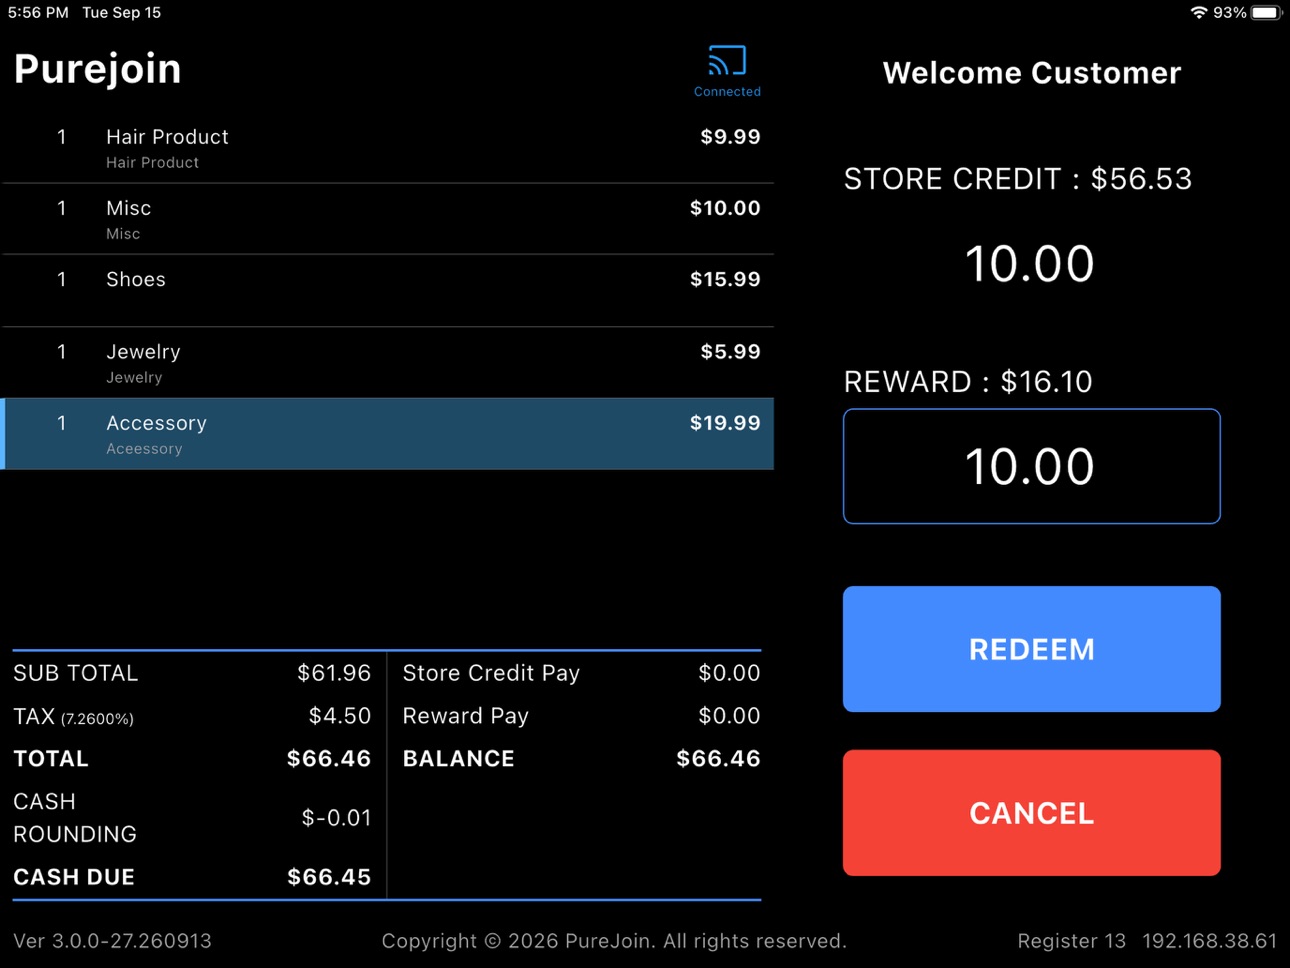Click the REWARD : $16.10 label
1290x968 pixels.
pos(968,382)
